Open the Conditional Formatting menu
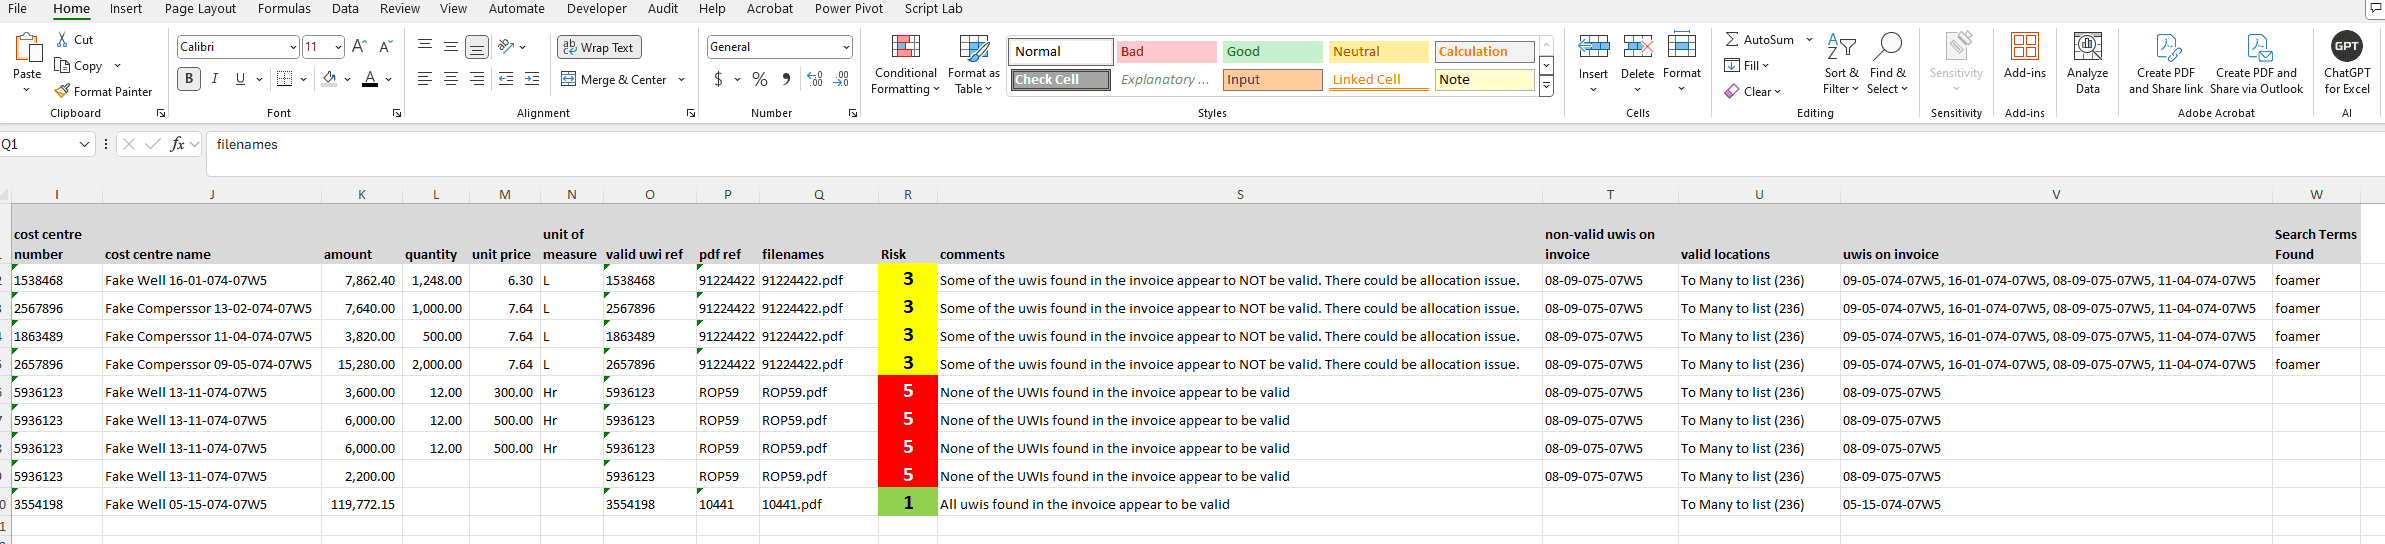 (x=905, y=66)
